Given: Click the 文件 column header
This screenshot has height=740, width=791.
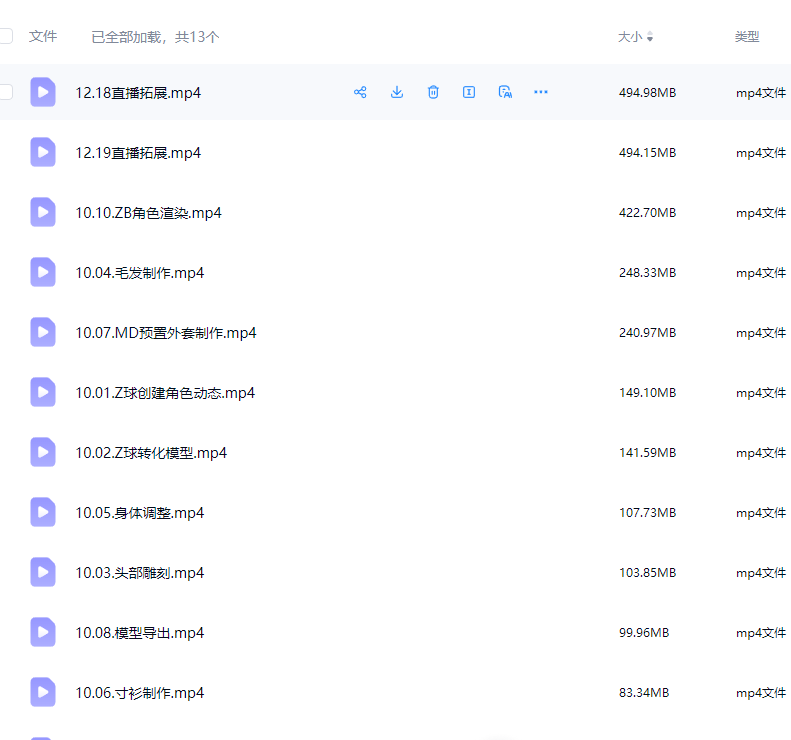Looking at the screenshot, I should click(x=43, y=36).
